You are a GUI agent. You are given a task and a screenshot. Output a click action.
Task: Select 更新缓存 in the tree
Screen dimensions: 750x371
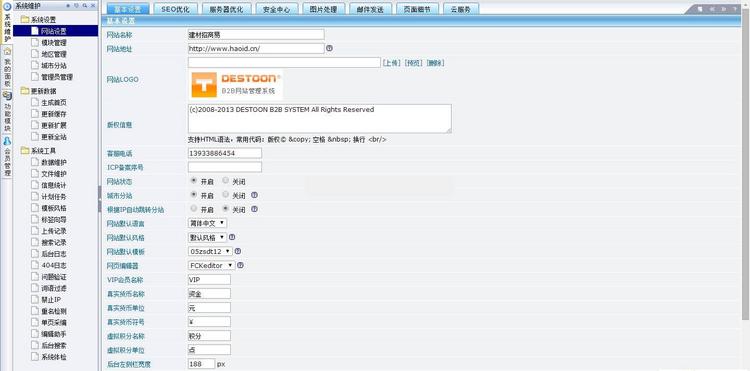(54, 114)
